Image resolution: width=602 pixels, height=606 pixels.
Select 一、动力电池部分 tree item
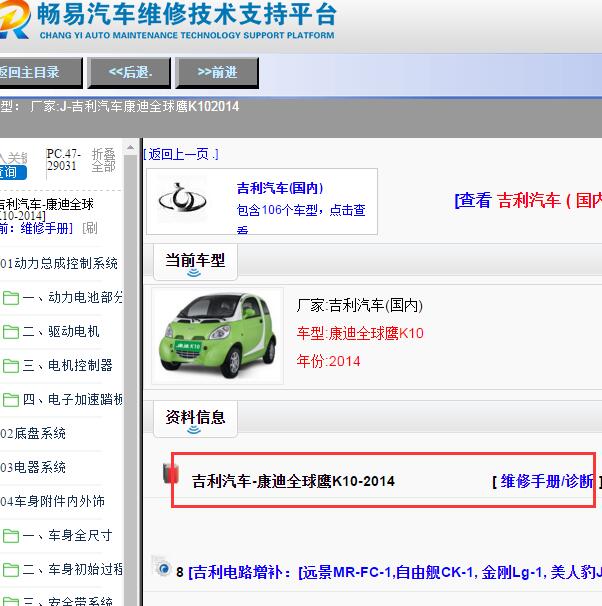72,297
